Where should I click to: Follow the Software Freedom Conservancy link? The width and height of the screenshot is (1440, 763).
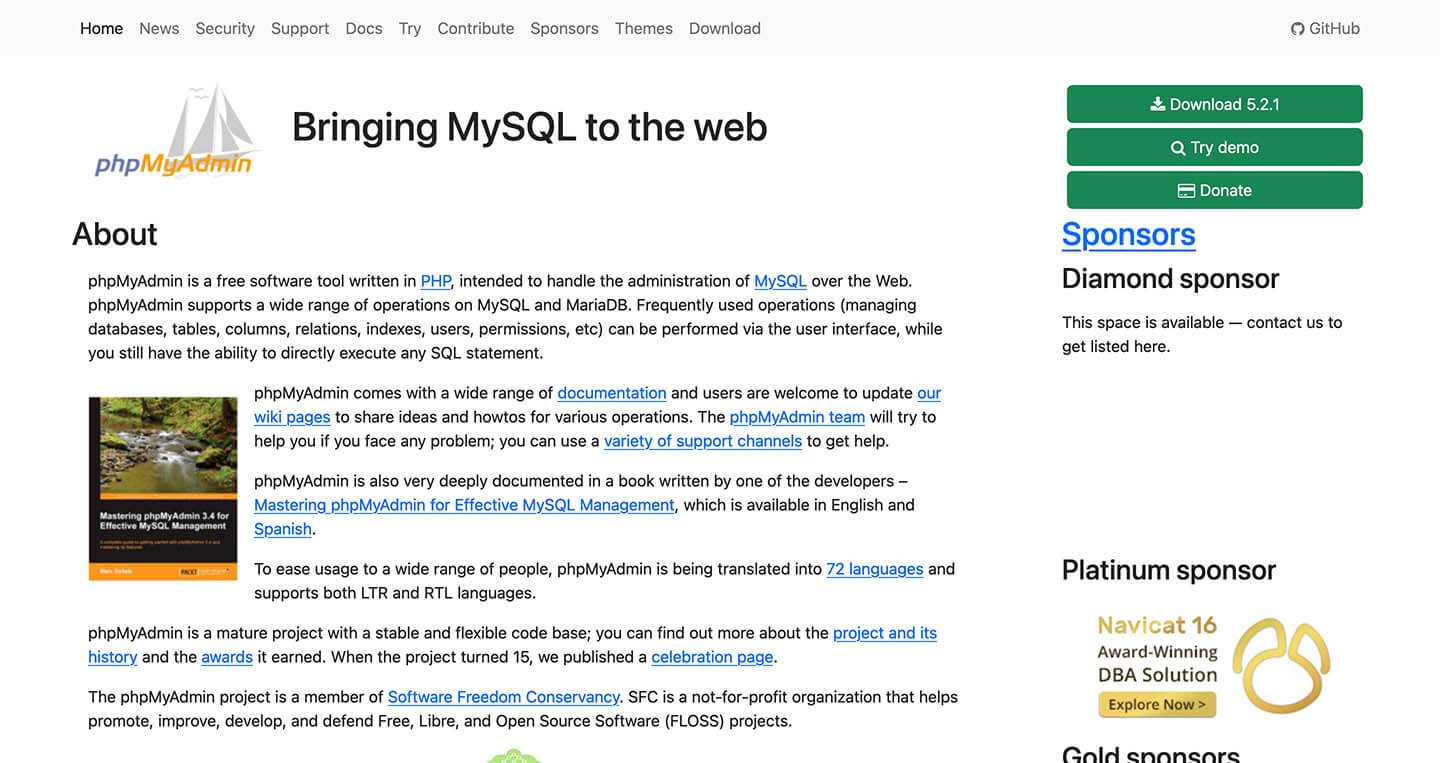[504, 697]
